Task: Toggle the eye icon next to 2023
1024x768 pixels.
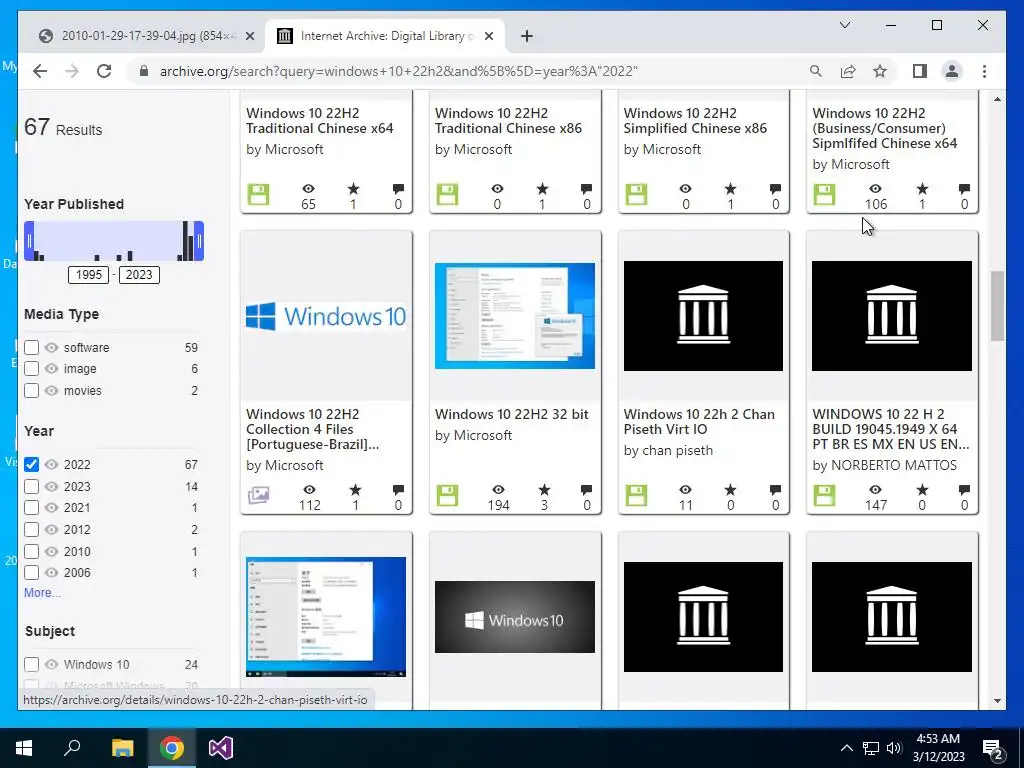Action: tap(52, 487)
